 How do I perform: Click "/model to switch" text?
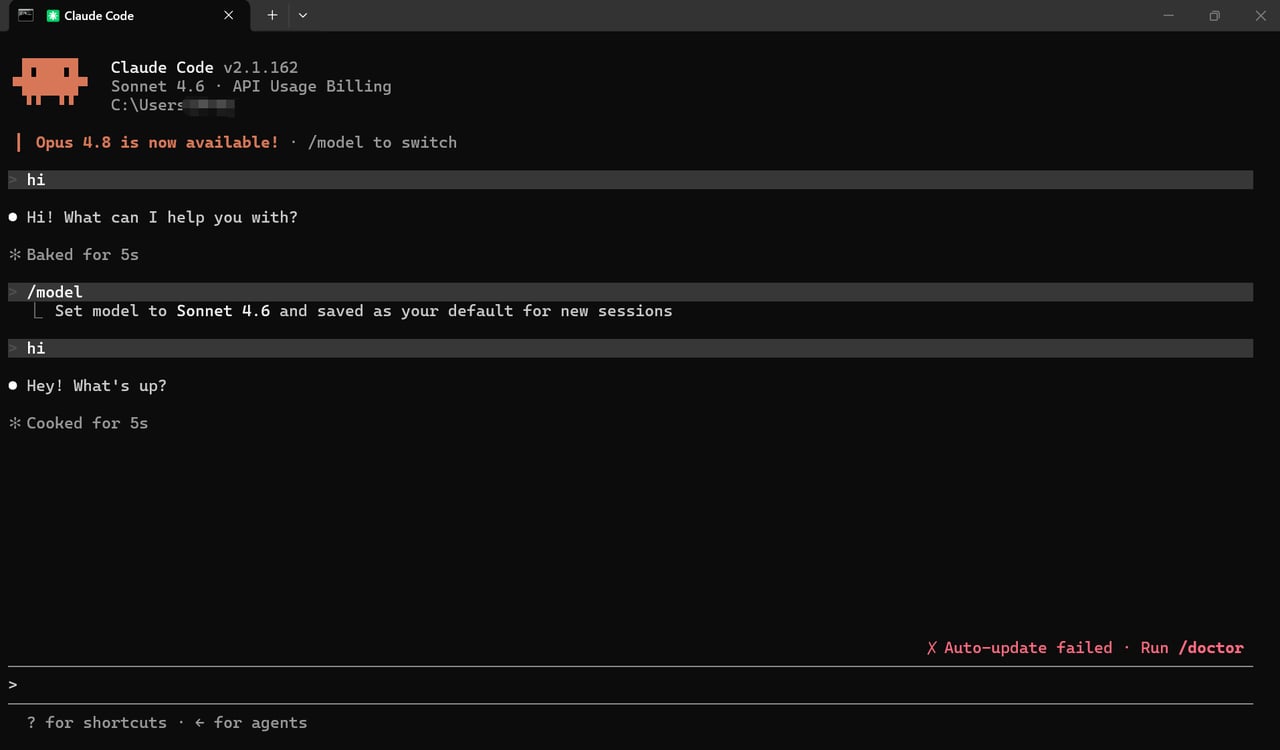(x=382, y=142)
